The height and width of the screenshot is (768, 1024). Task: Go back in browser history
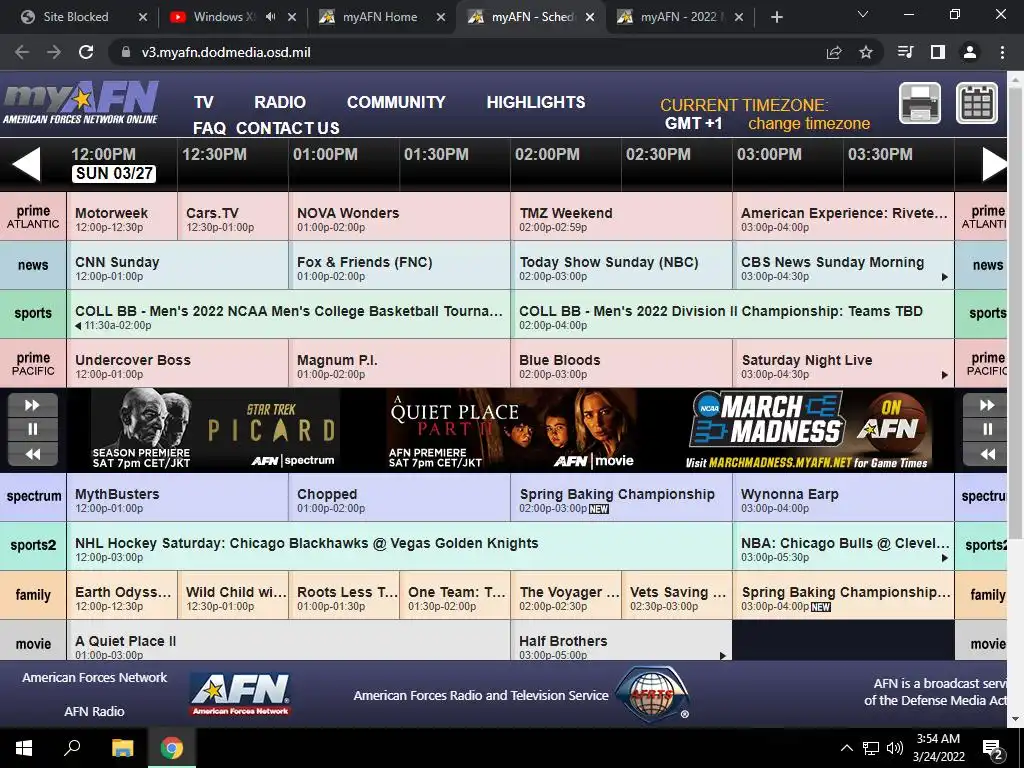pyautogui.click(x=22, y=52)
